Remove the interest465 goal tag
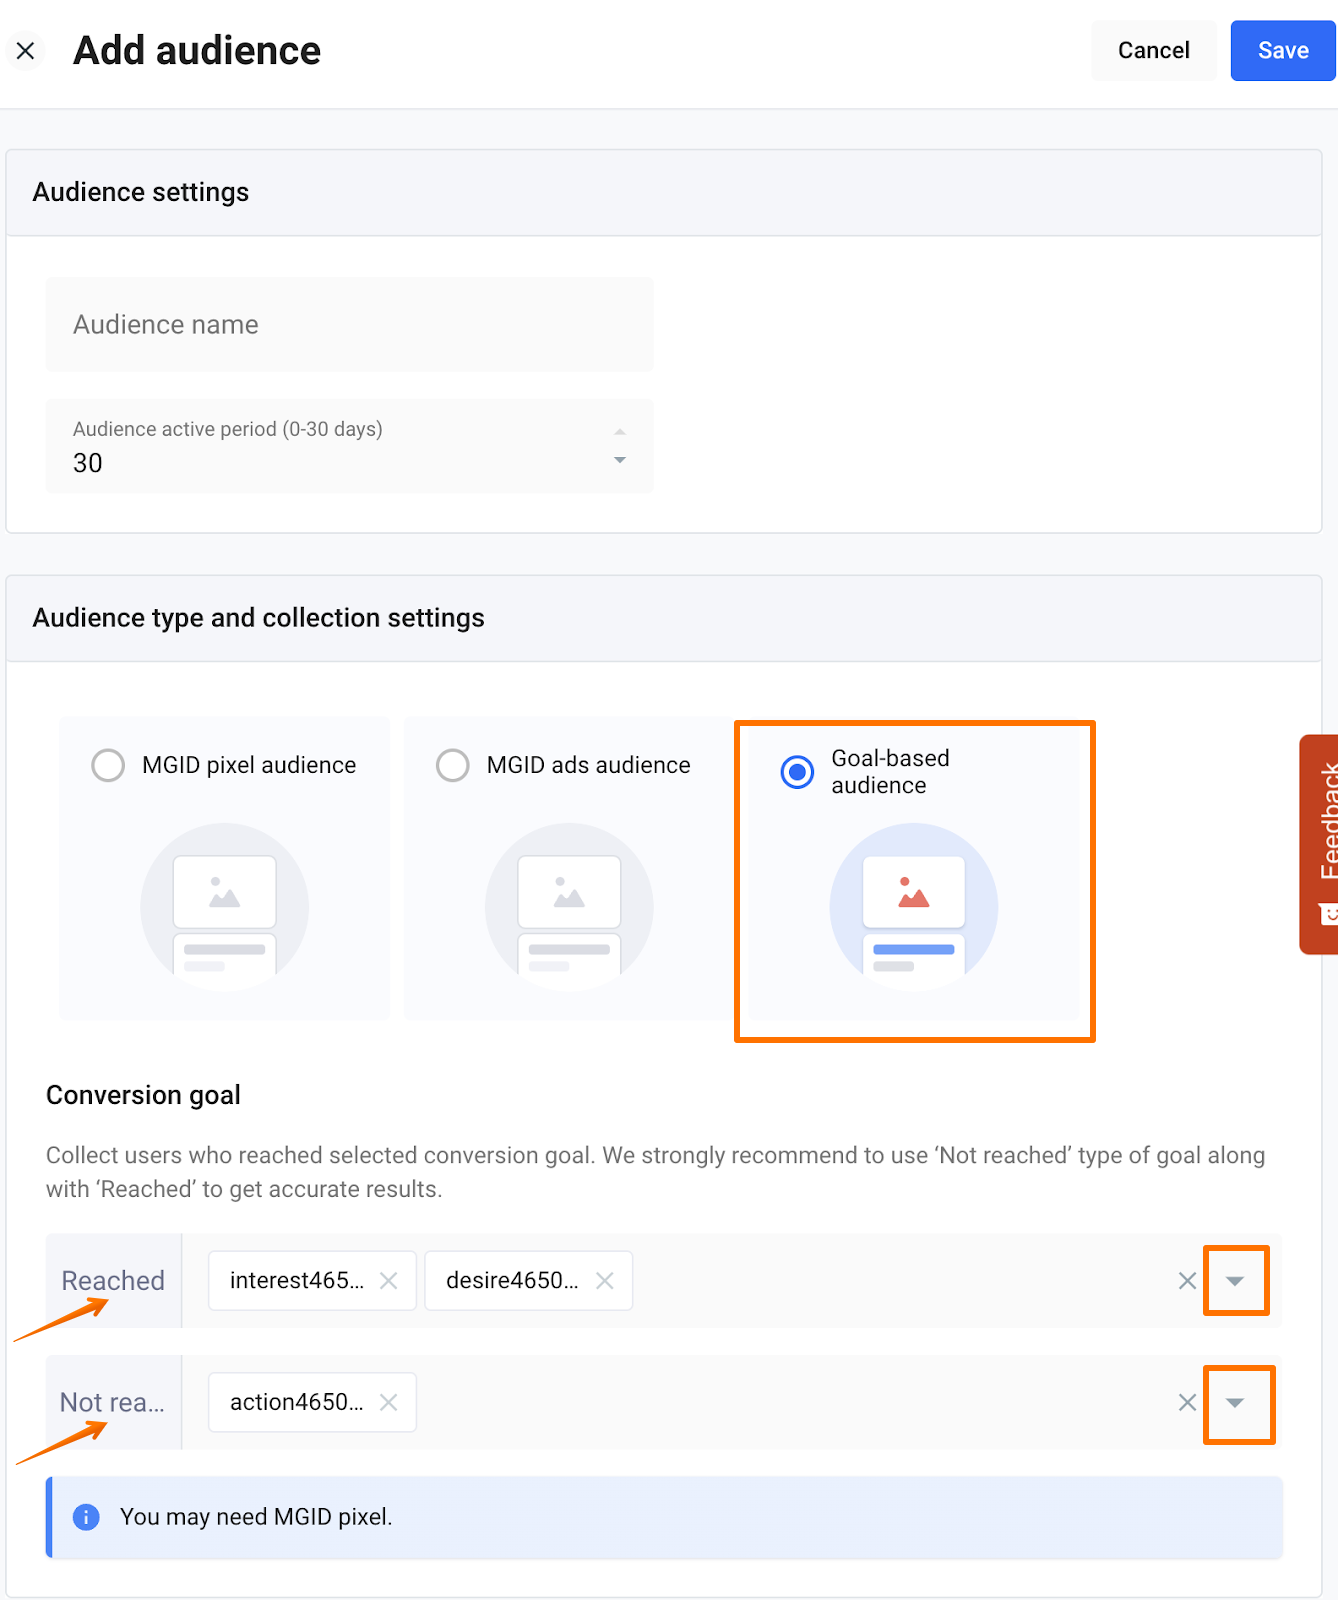The image size is (1338, 1600). pyautogui.click(x=389, y=1281)
